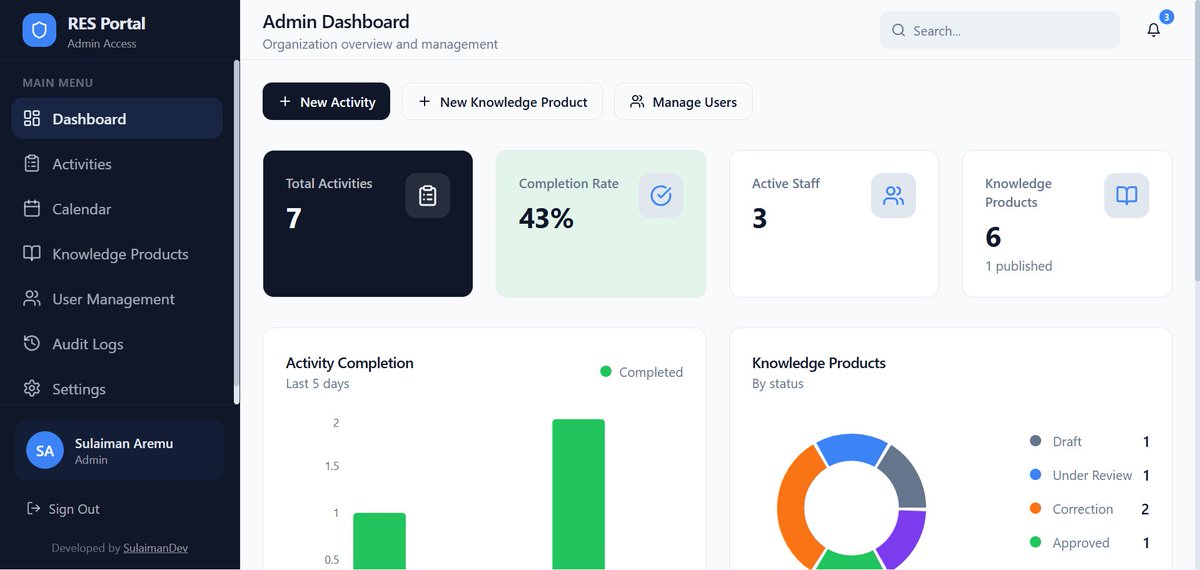The width and height of the screenshot is (1200, 570).
Task: Click the green Completed legend dot
Action: pyautogui.click(x=605, y=371)
